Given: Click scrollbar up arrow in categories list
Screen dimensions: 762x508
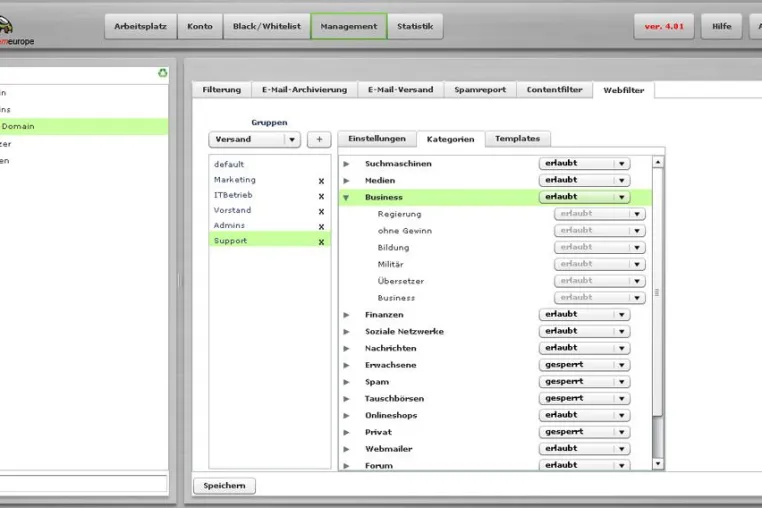Looking at the screenshot, I should [x=658, y=162].
